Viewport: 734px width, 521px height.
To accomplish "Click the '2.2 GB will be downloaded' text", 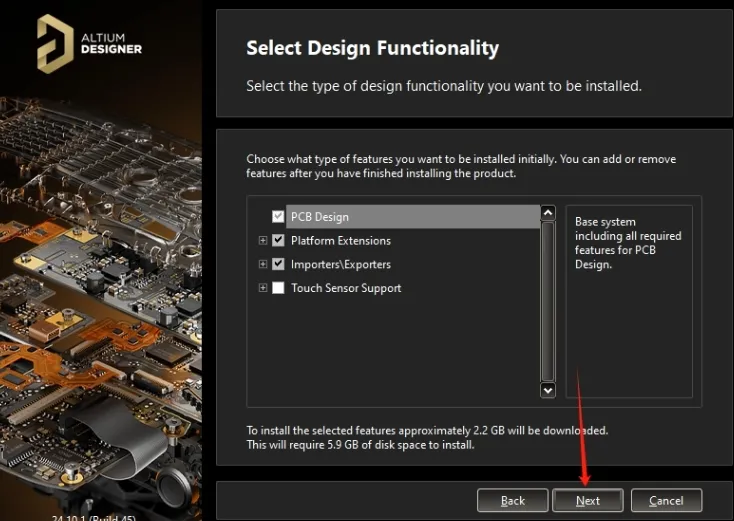I will pyautogui.click(x=541, y=430).
